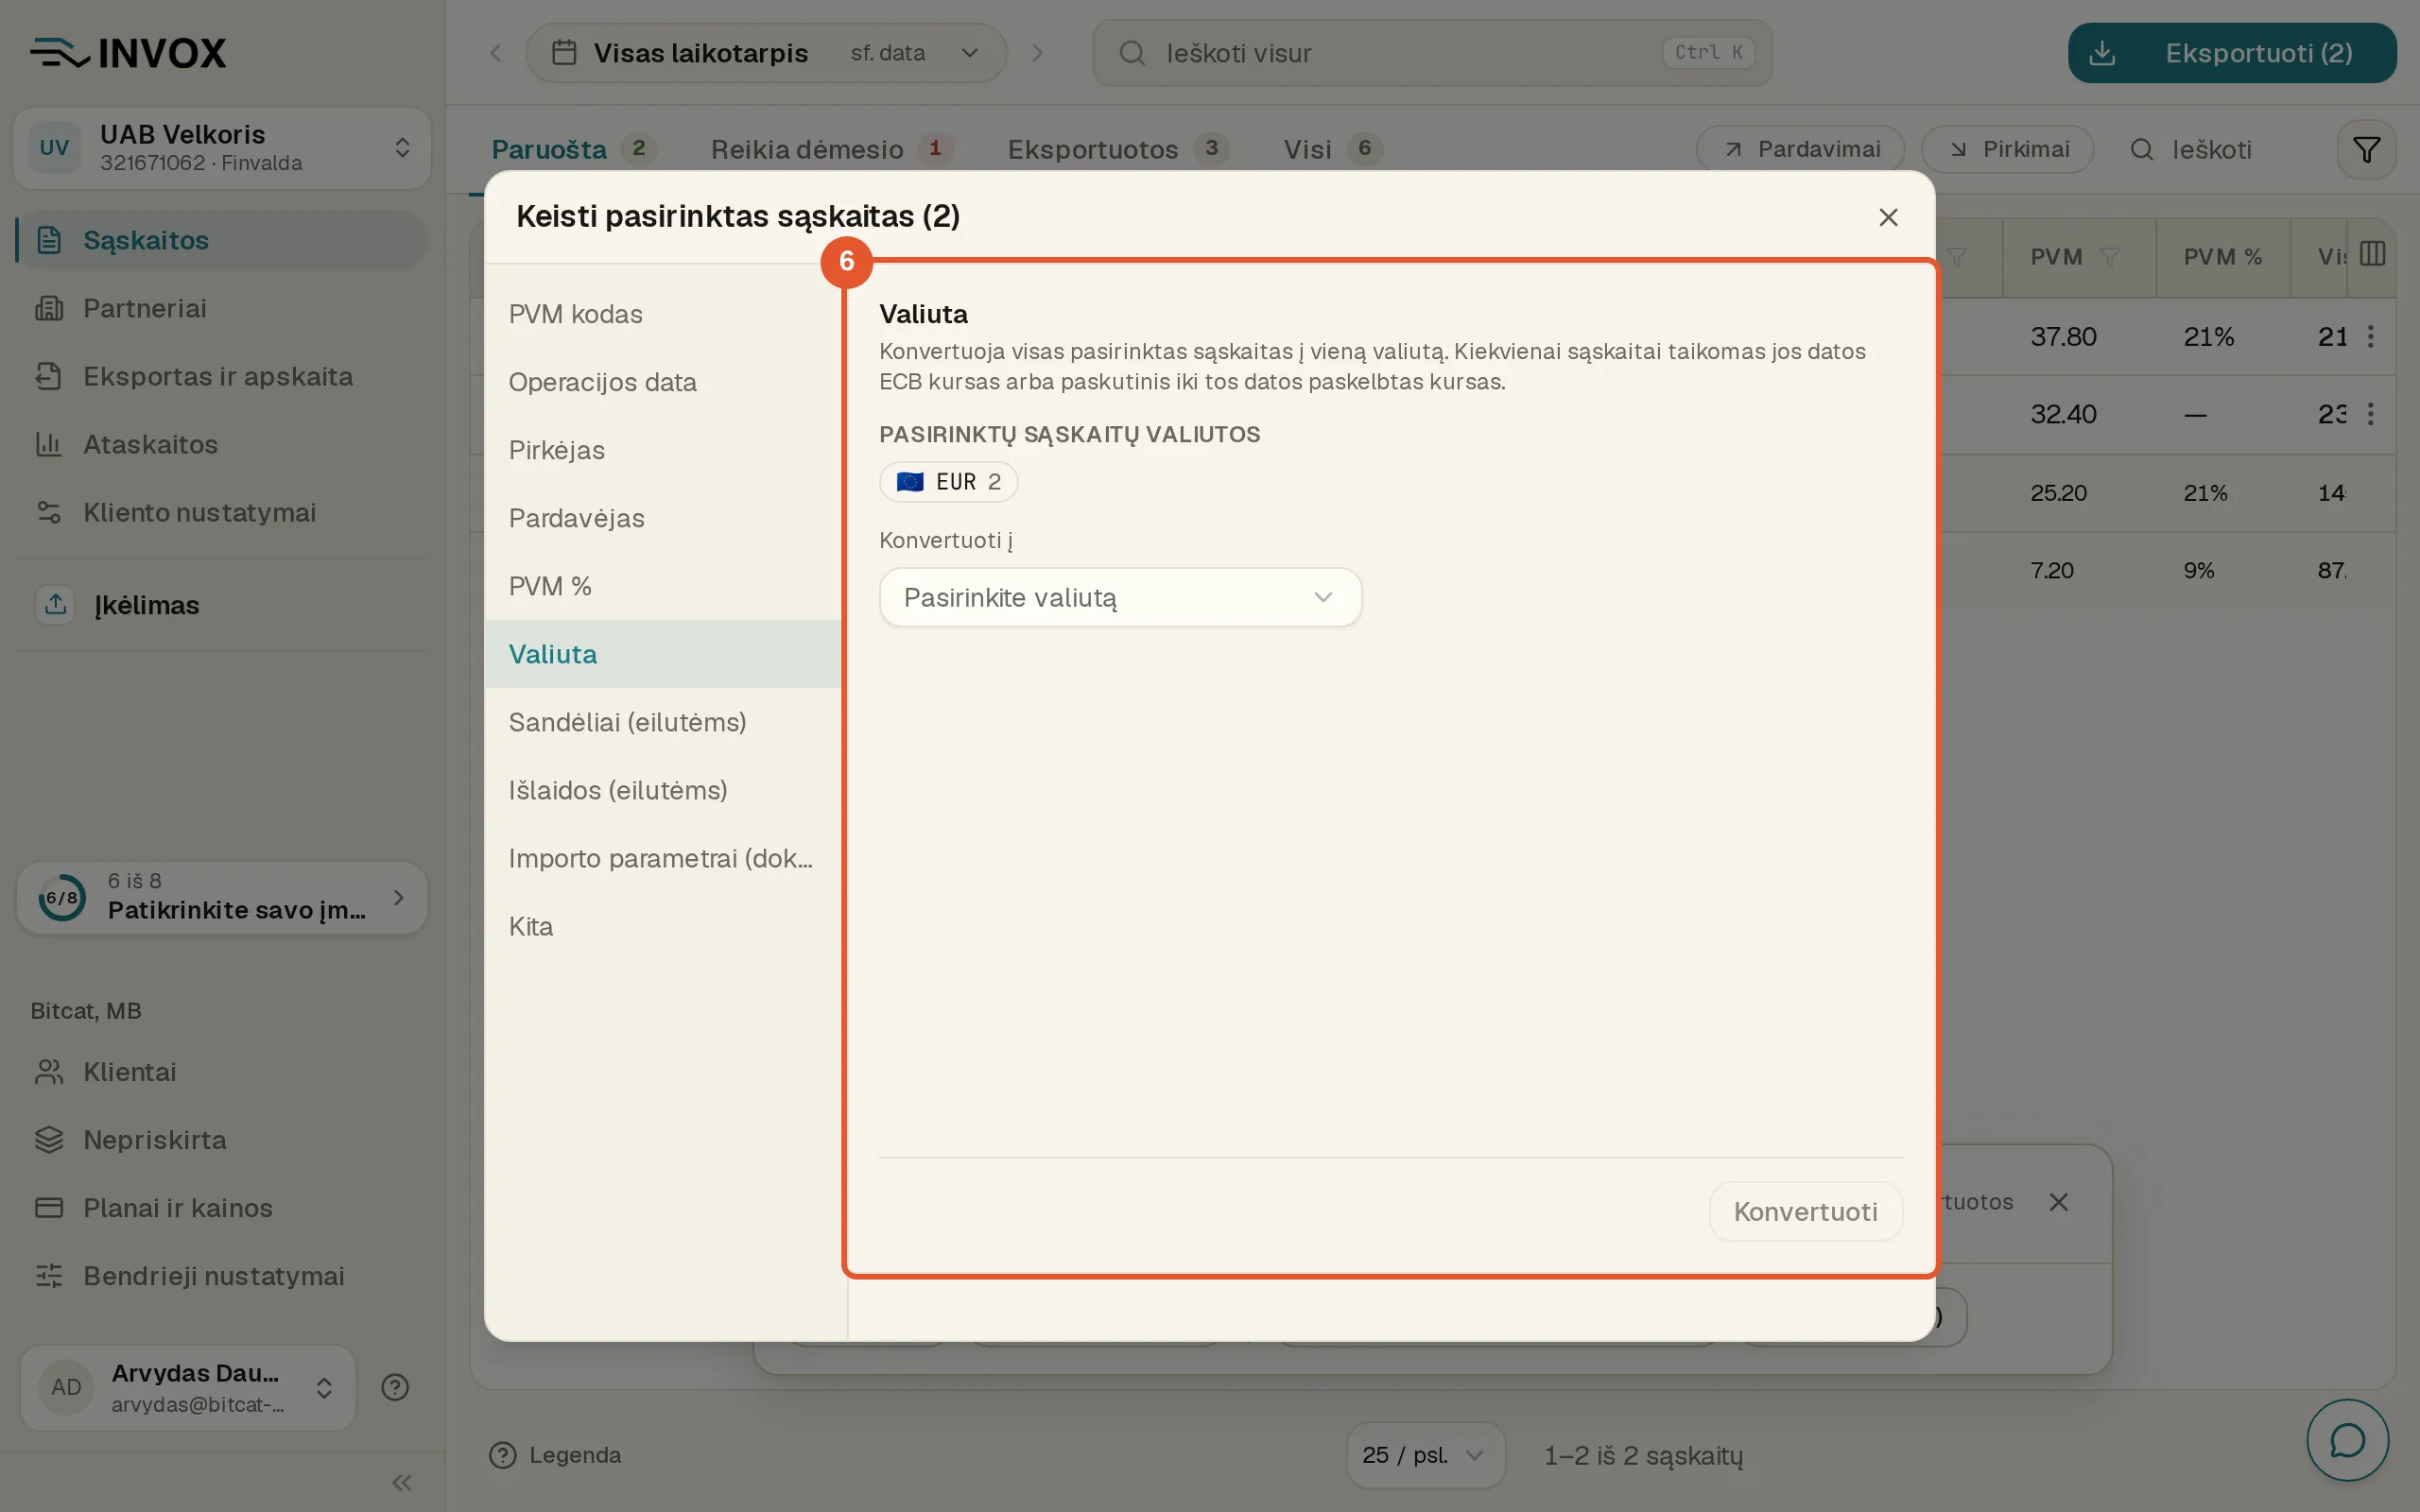Image resolution: width=2420 pixels, height=1512 pixels.
Task: Switch to Eksportuotos tab
Action: 1117,150
